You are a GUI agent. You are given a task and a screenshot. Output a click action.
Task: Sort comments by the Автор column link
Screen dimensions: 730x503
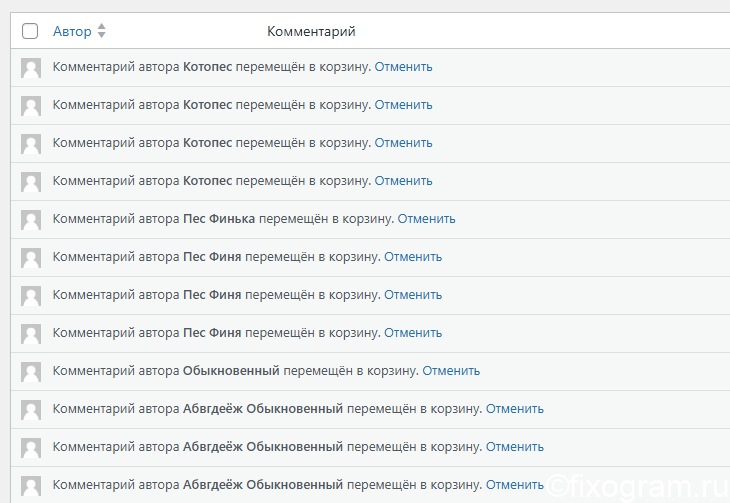pos(72,31)
